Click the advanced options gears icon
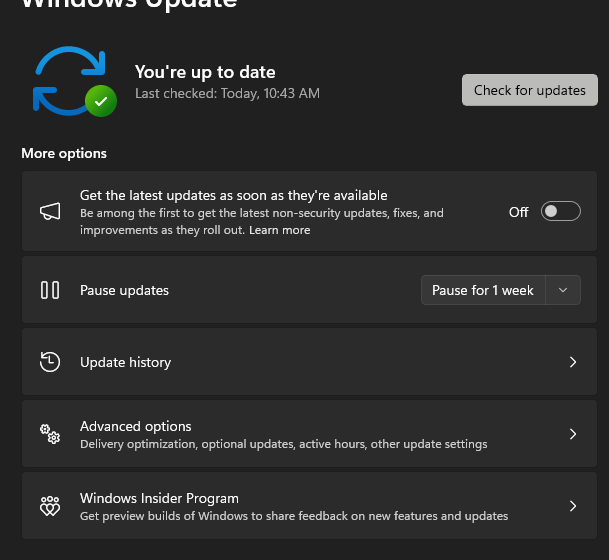 point(50,434)
